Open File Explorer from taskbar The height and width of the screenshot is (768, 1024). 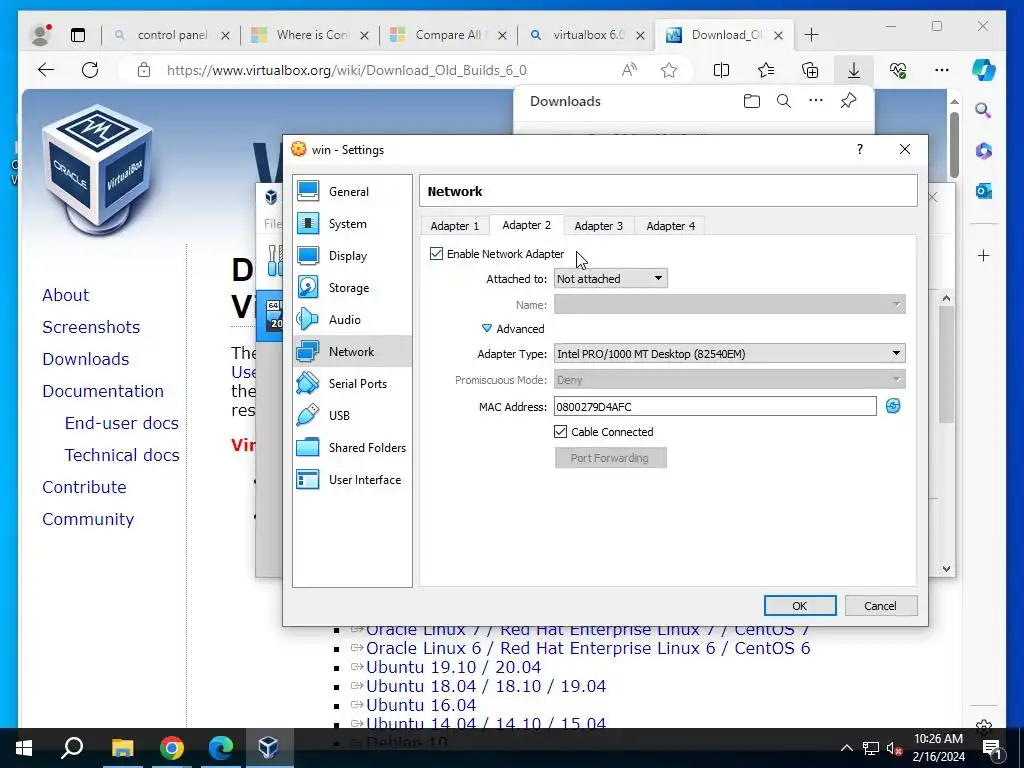tap(122, 748)
